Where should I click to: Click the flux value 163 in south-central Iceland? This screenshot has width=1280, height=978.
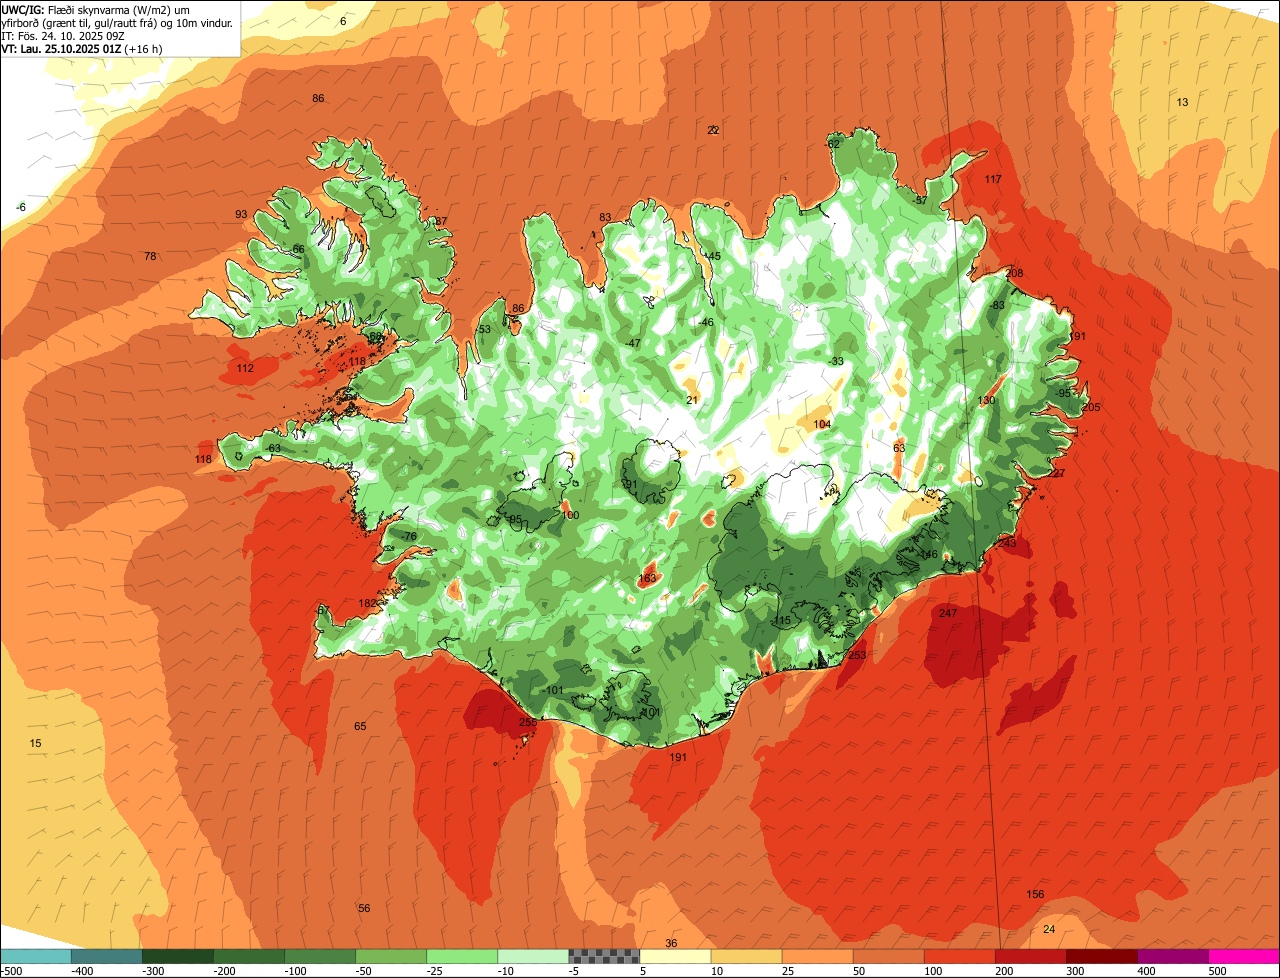coord(647,578)
